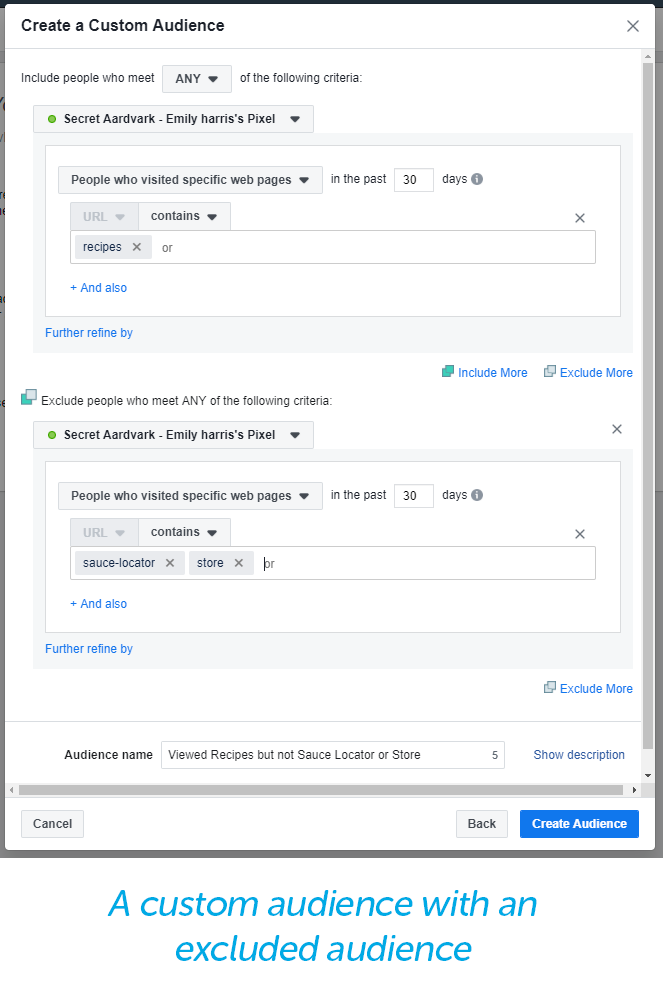The height and width of the screenshot is (1000, 663).
Task: Click the Back button
Action: 481,823
